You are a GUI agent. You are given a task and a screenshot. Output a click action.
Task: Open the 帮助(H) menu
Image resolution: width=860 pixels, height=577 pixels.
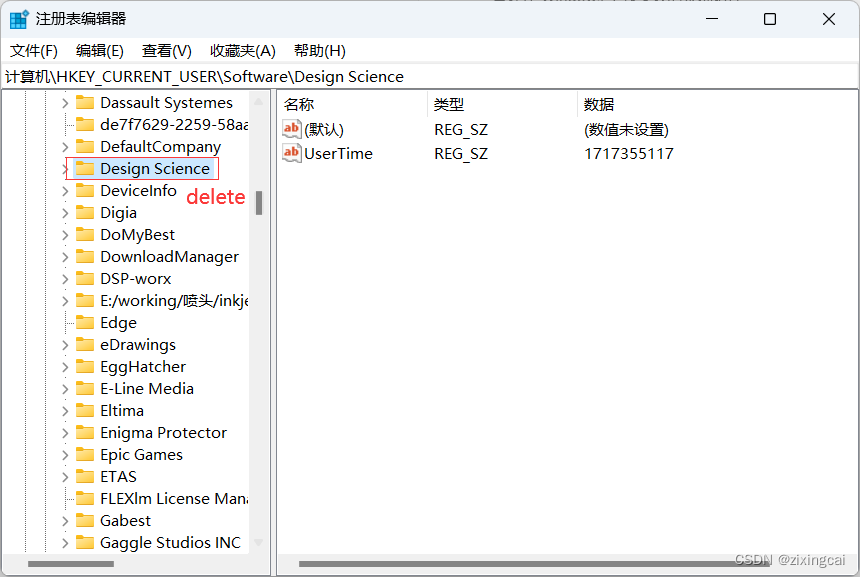(320, 51)
